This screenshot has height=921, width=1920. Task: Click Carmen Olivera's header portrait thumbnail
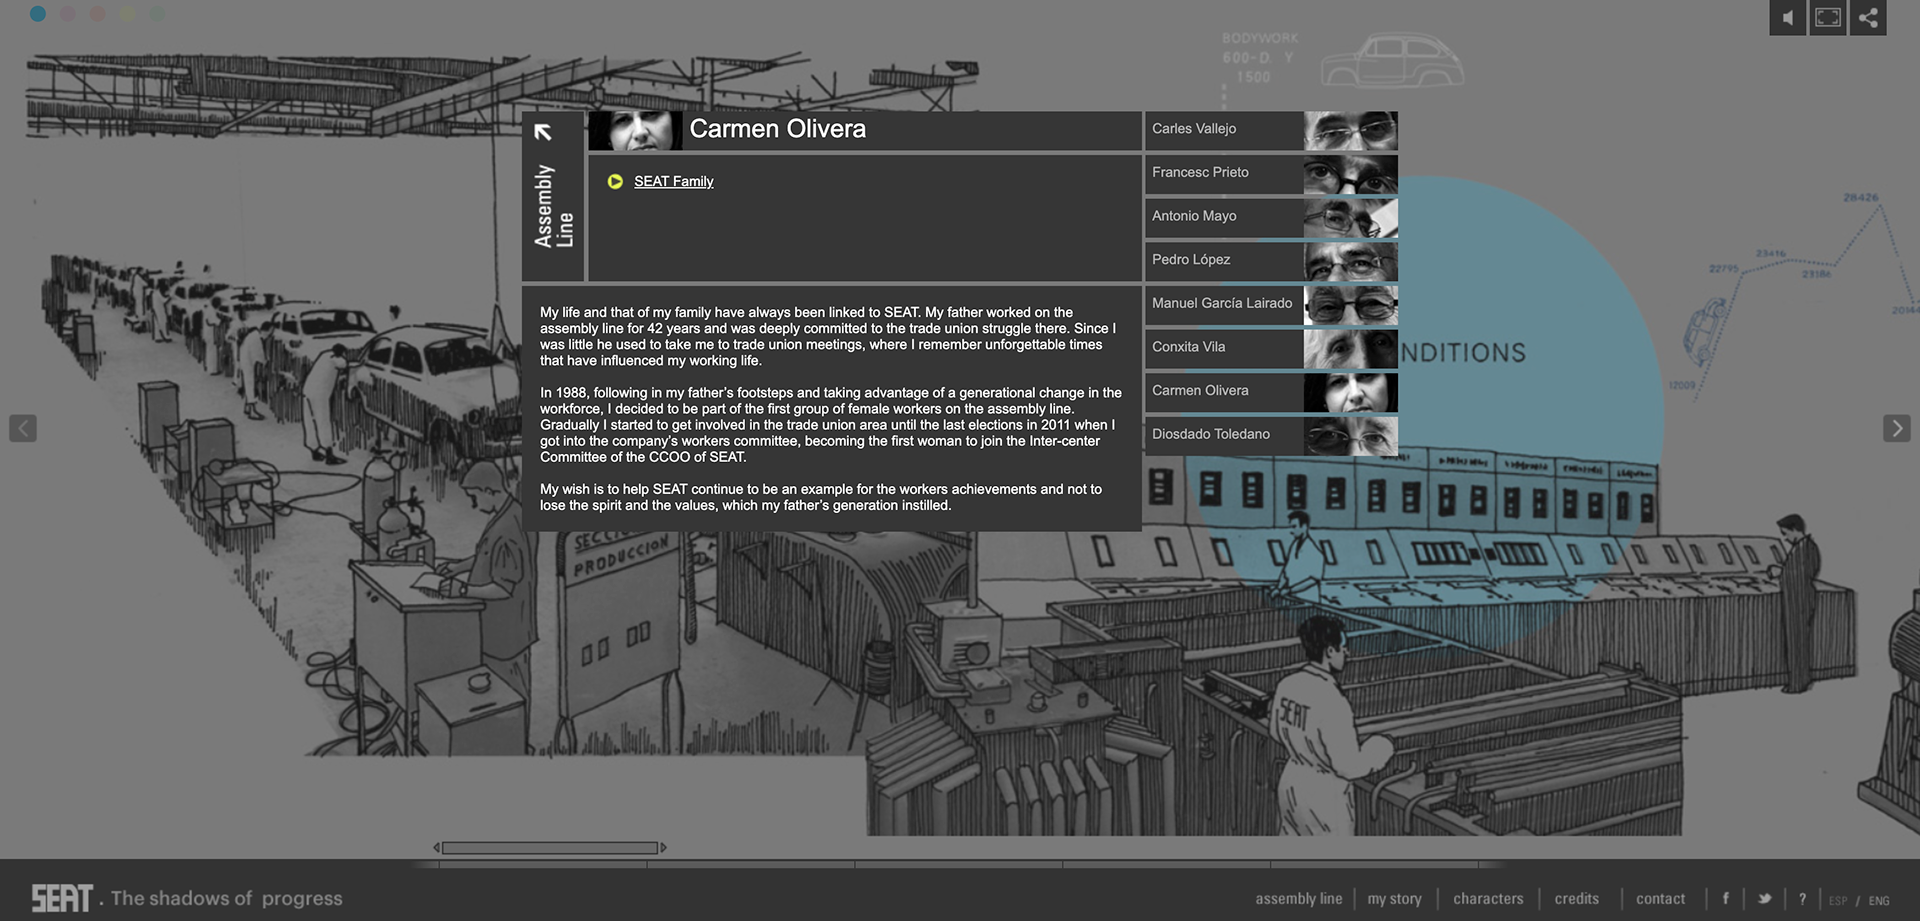pyautogui.click(x=635, y=130)
